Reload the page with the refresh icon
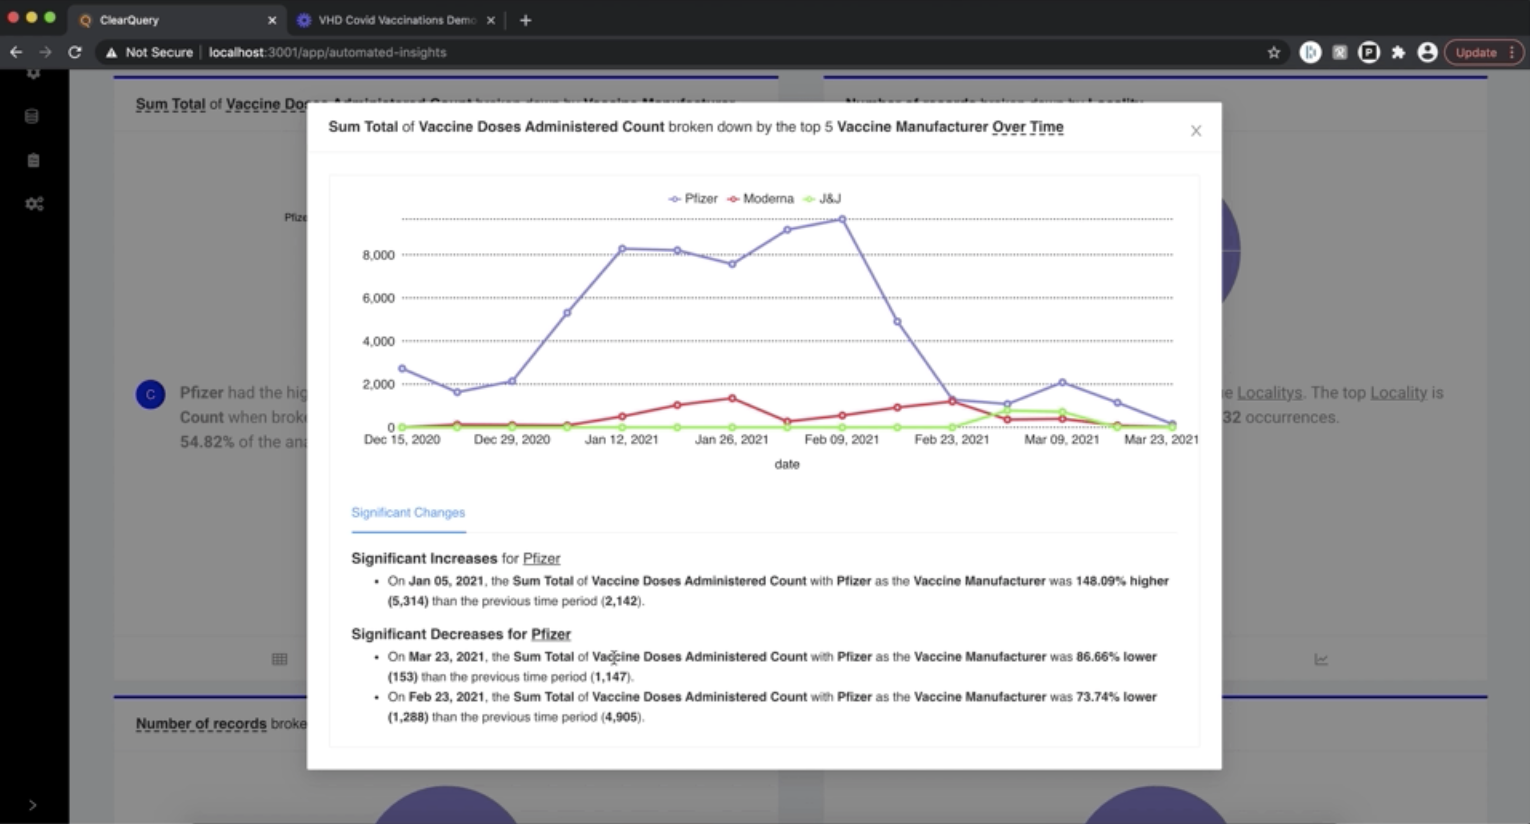Screen dimensions: 1530x824 point(75,52)
